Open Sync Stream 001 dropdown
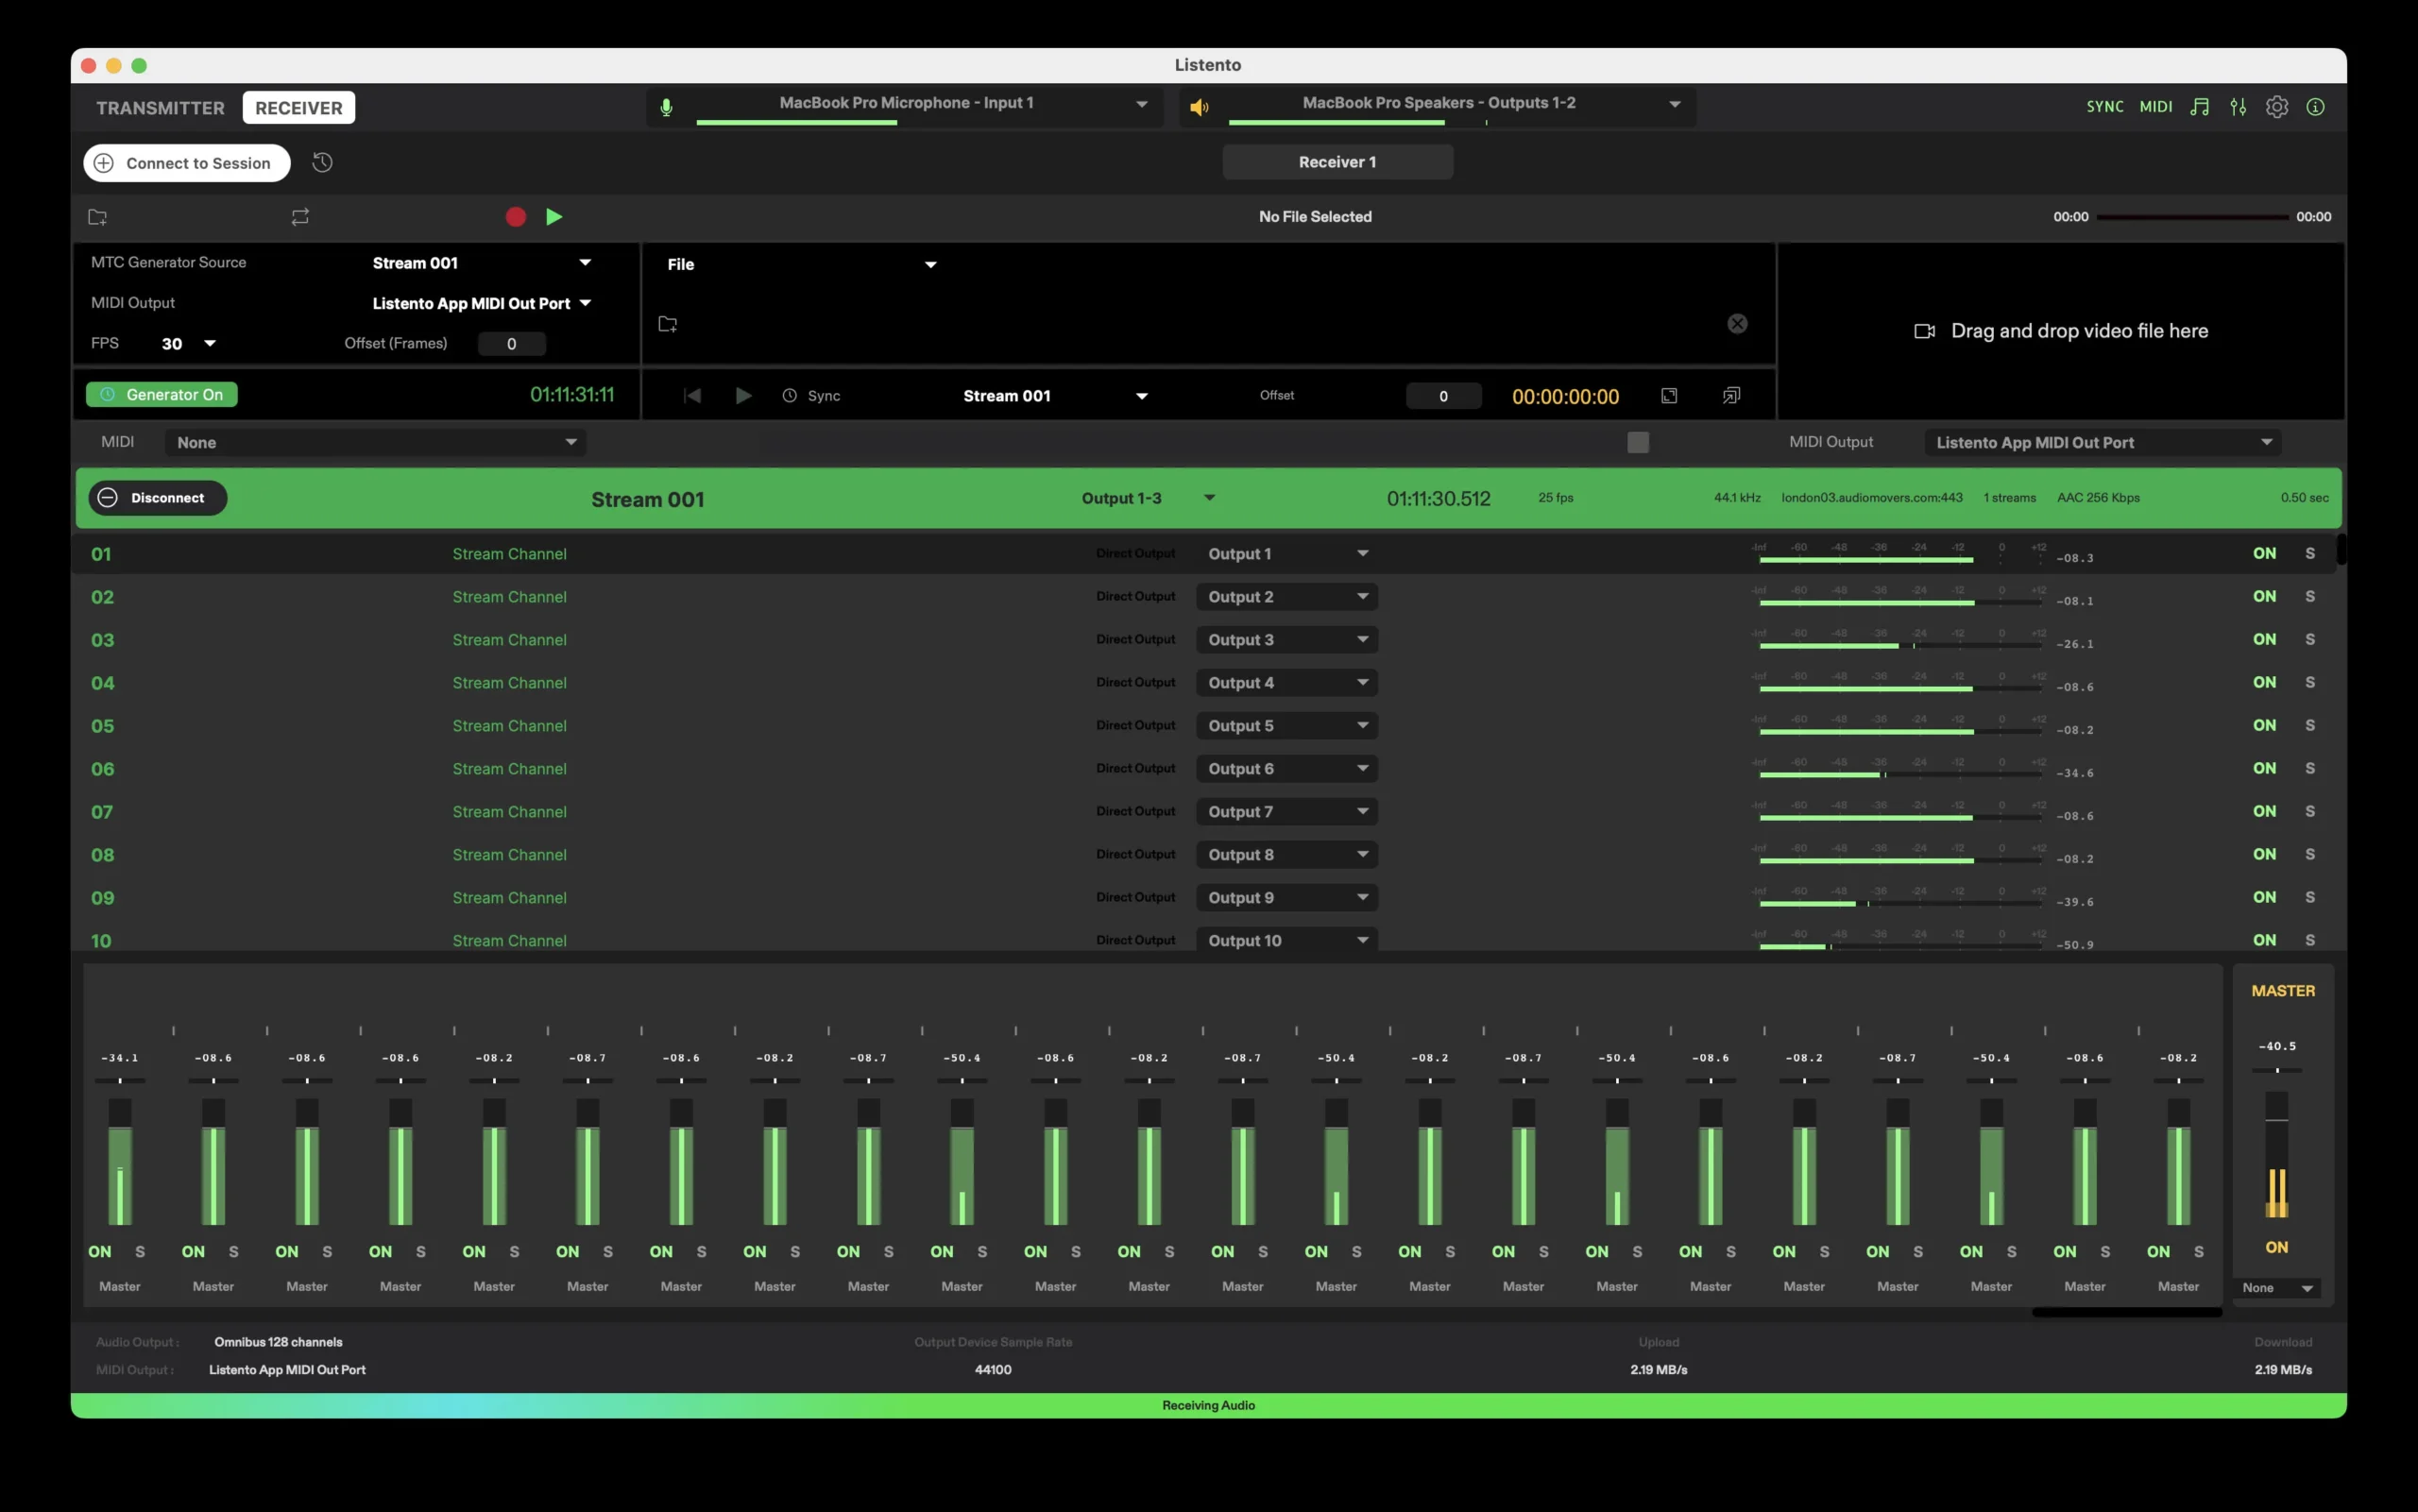 (x=1054, y=396)
